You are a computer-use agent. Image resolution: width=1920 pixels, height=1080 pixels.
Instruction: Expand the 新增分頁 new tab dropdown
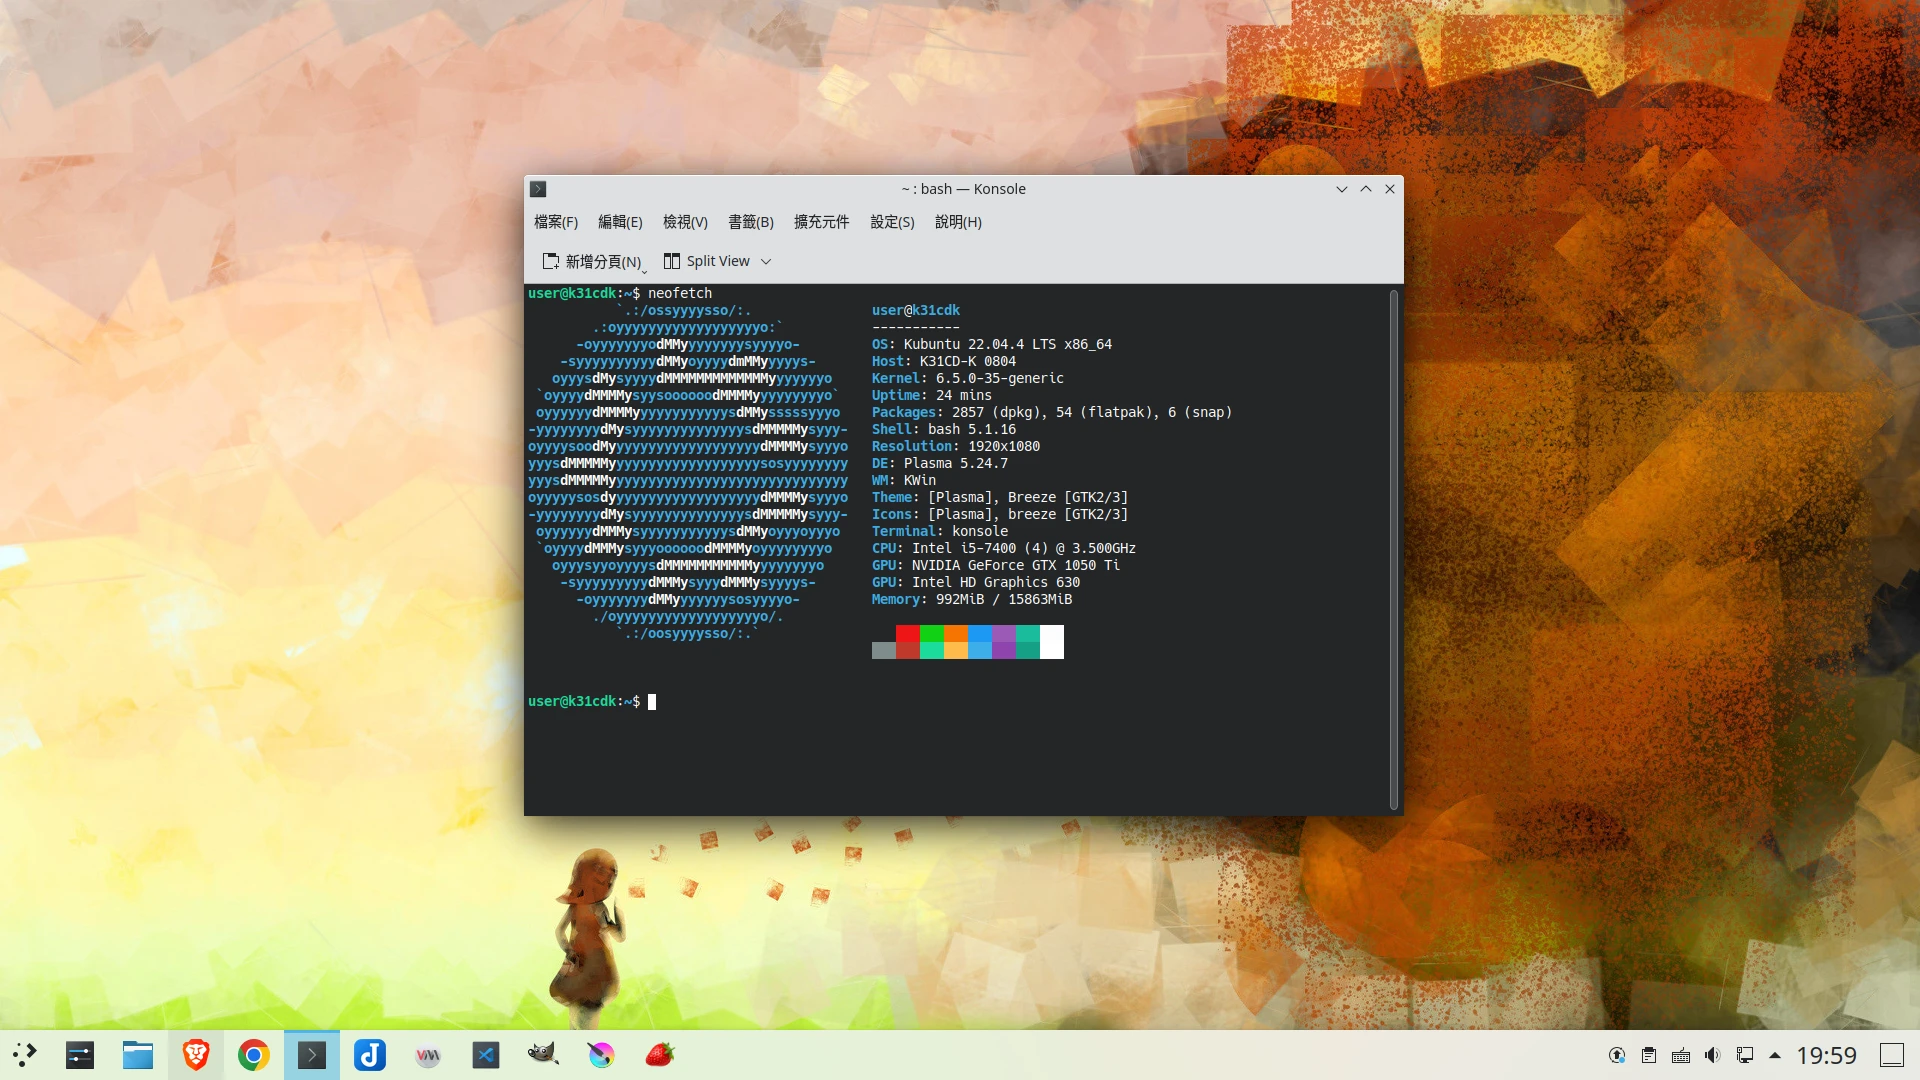pos(645,270)
